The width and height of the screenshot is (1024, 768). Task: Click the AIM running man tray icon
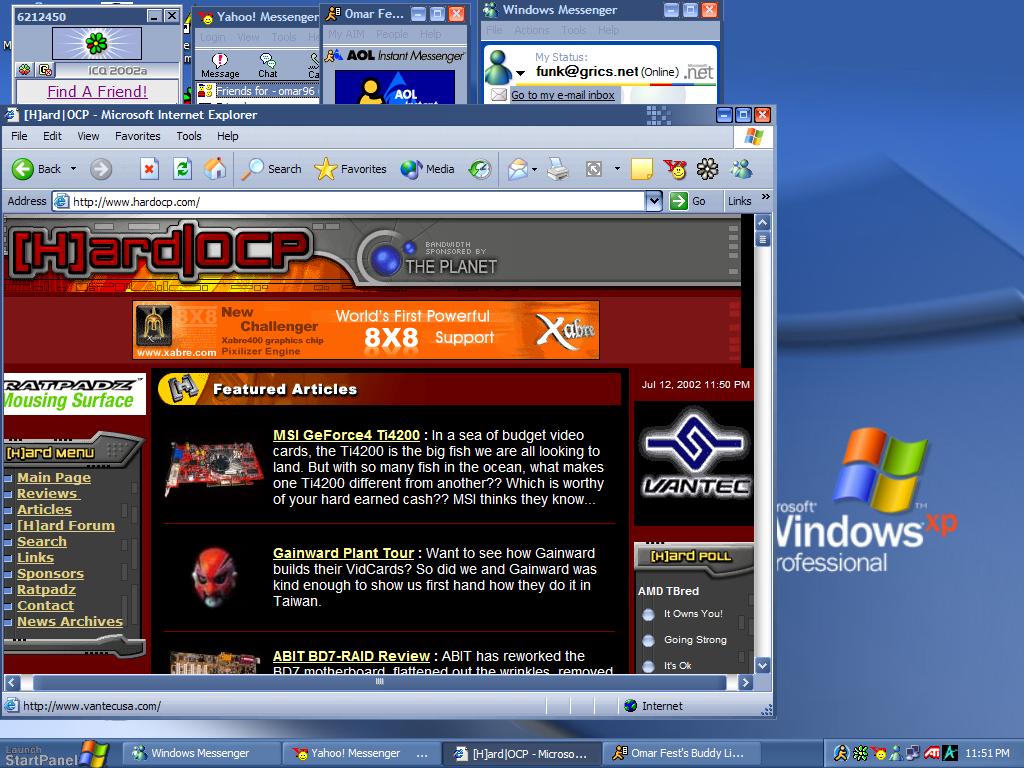pyautogui.click(x=841, y=753)
